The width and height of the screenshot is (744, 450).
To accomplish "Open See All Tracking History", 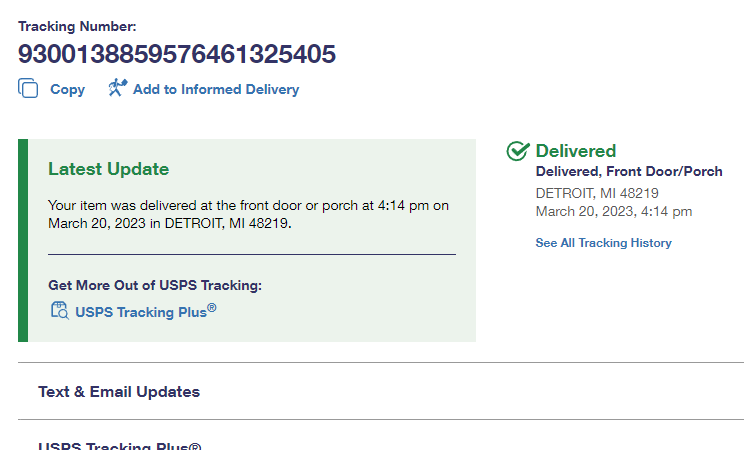I will [x=603, y=243].
